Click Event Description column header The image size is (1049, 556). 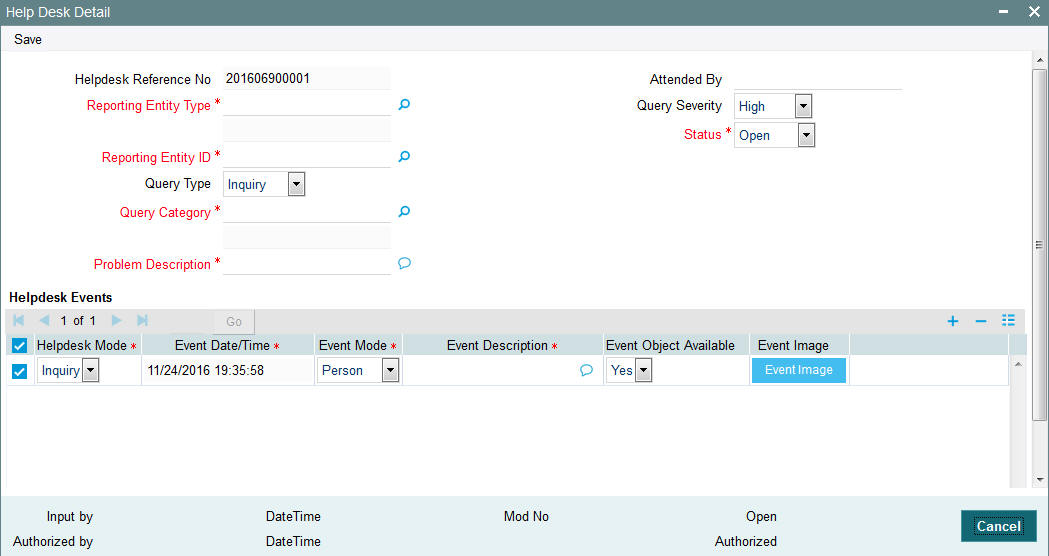tap(497, 345)
